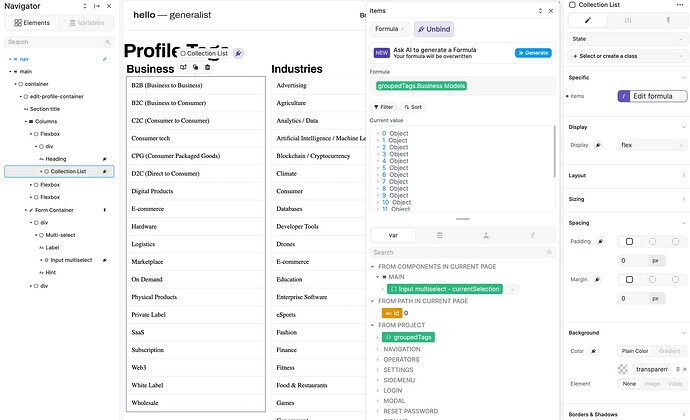This screenshot has height=420, width=690.
Task: Open the data collection tab icon in the variable picker
Action: (x=439, y=234)
